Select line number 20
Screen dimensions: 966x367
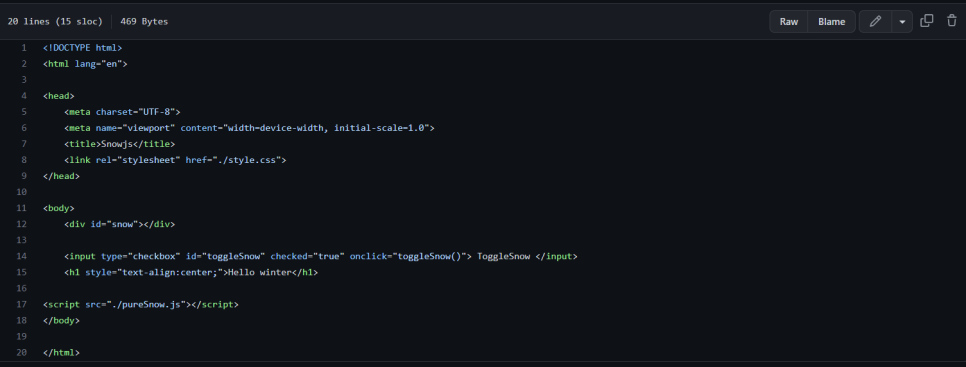click(22, 353)
